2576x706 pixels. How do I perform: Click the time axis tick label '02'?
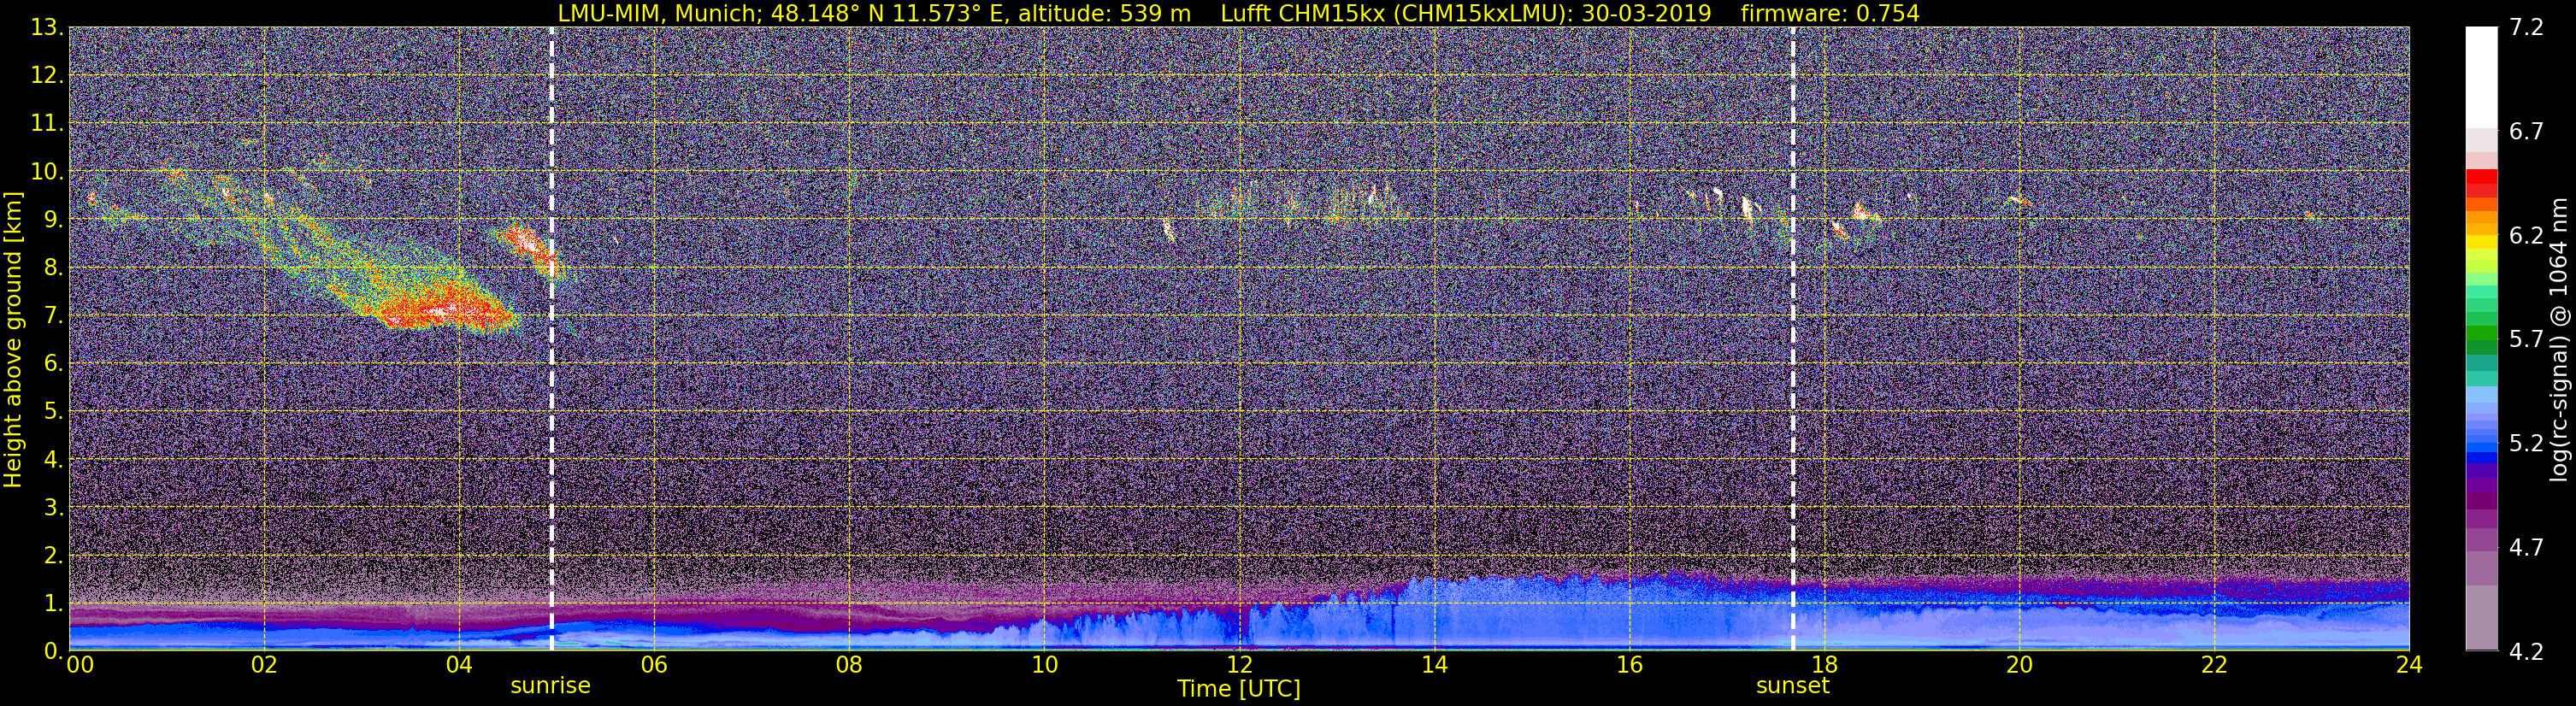[264, 665]
